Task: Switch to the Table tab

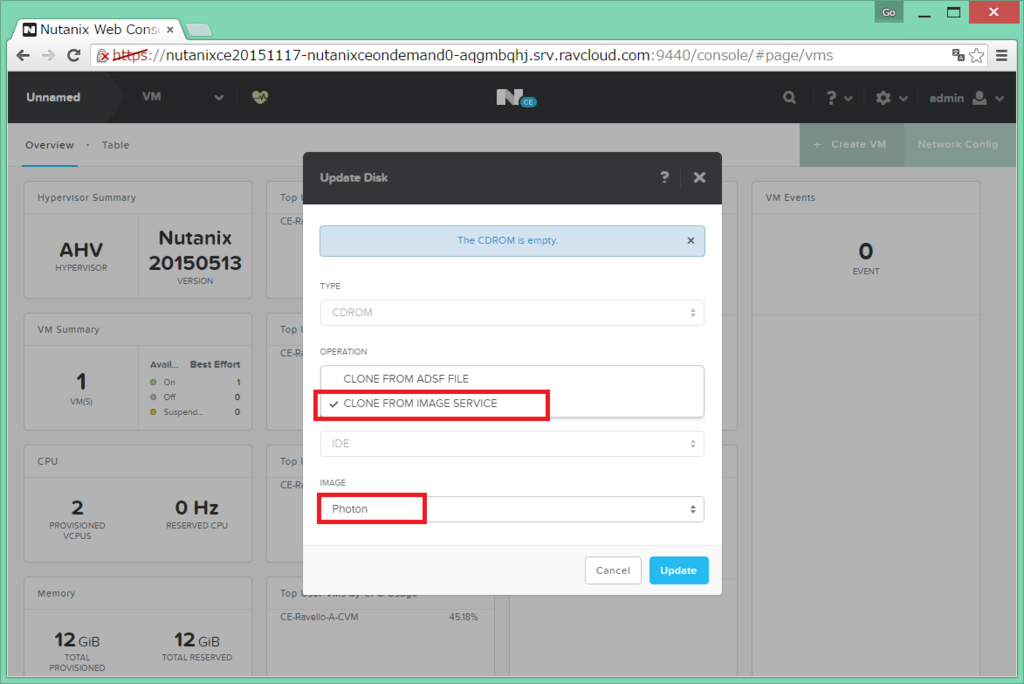Action: click(x=116, y=145)
